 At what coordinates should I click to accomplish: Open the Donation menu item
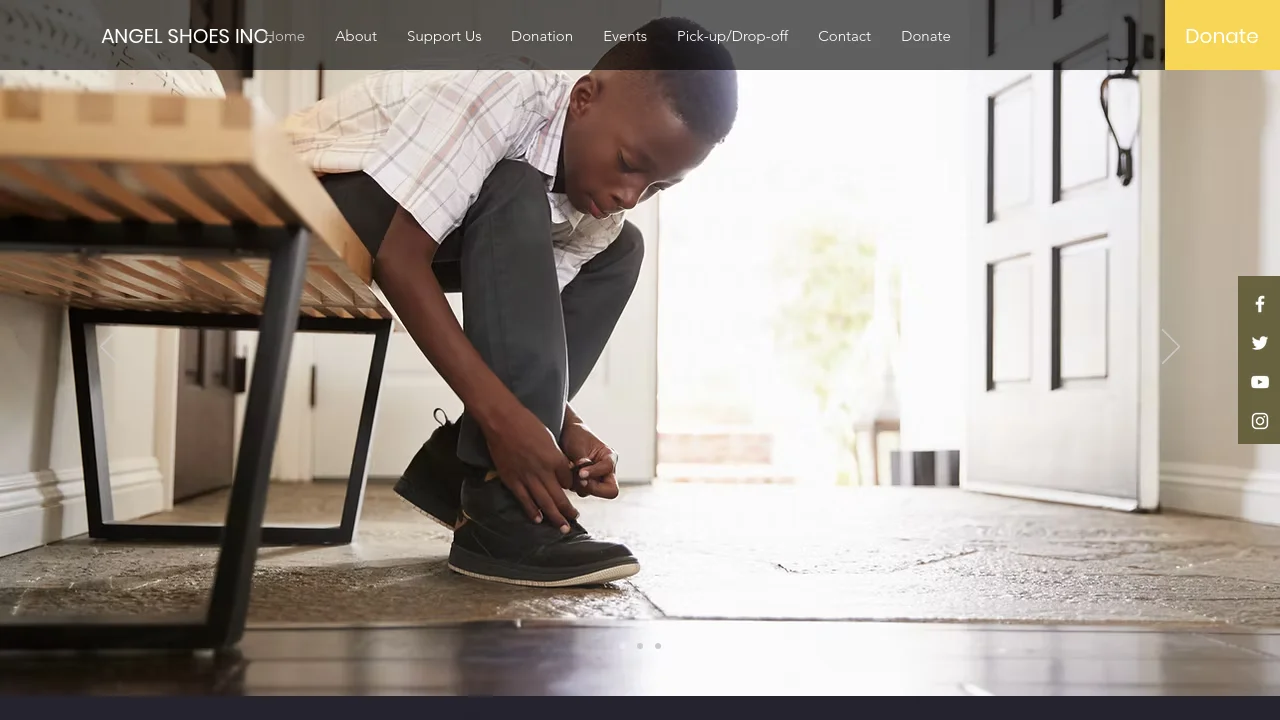point(542,36)
